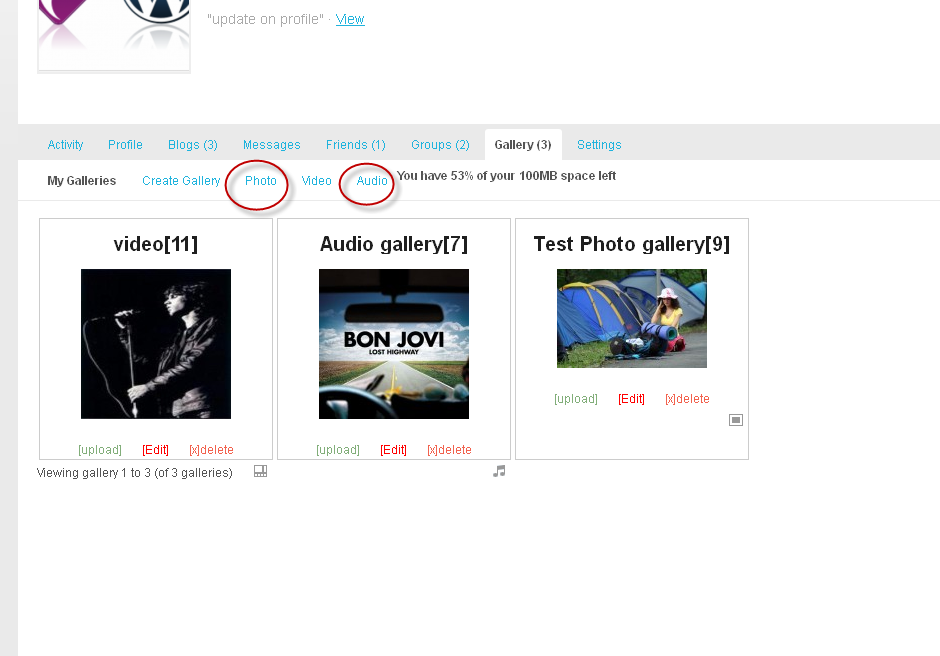This screenshot has width=940, height=656.
Task: Click Edit under video[11] gallery
Action: click(155, 450)
